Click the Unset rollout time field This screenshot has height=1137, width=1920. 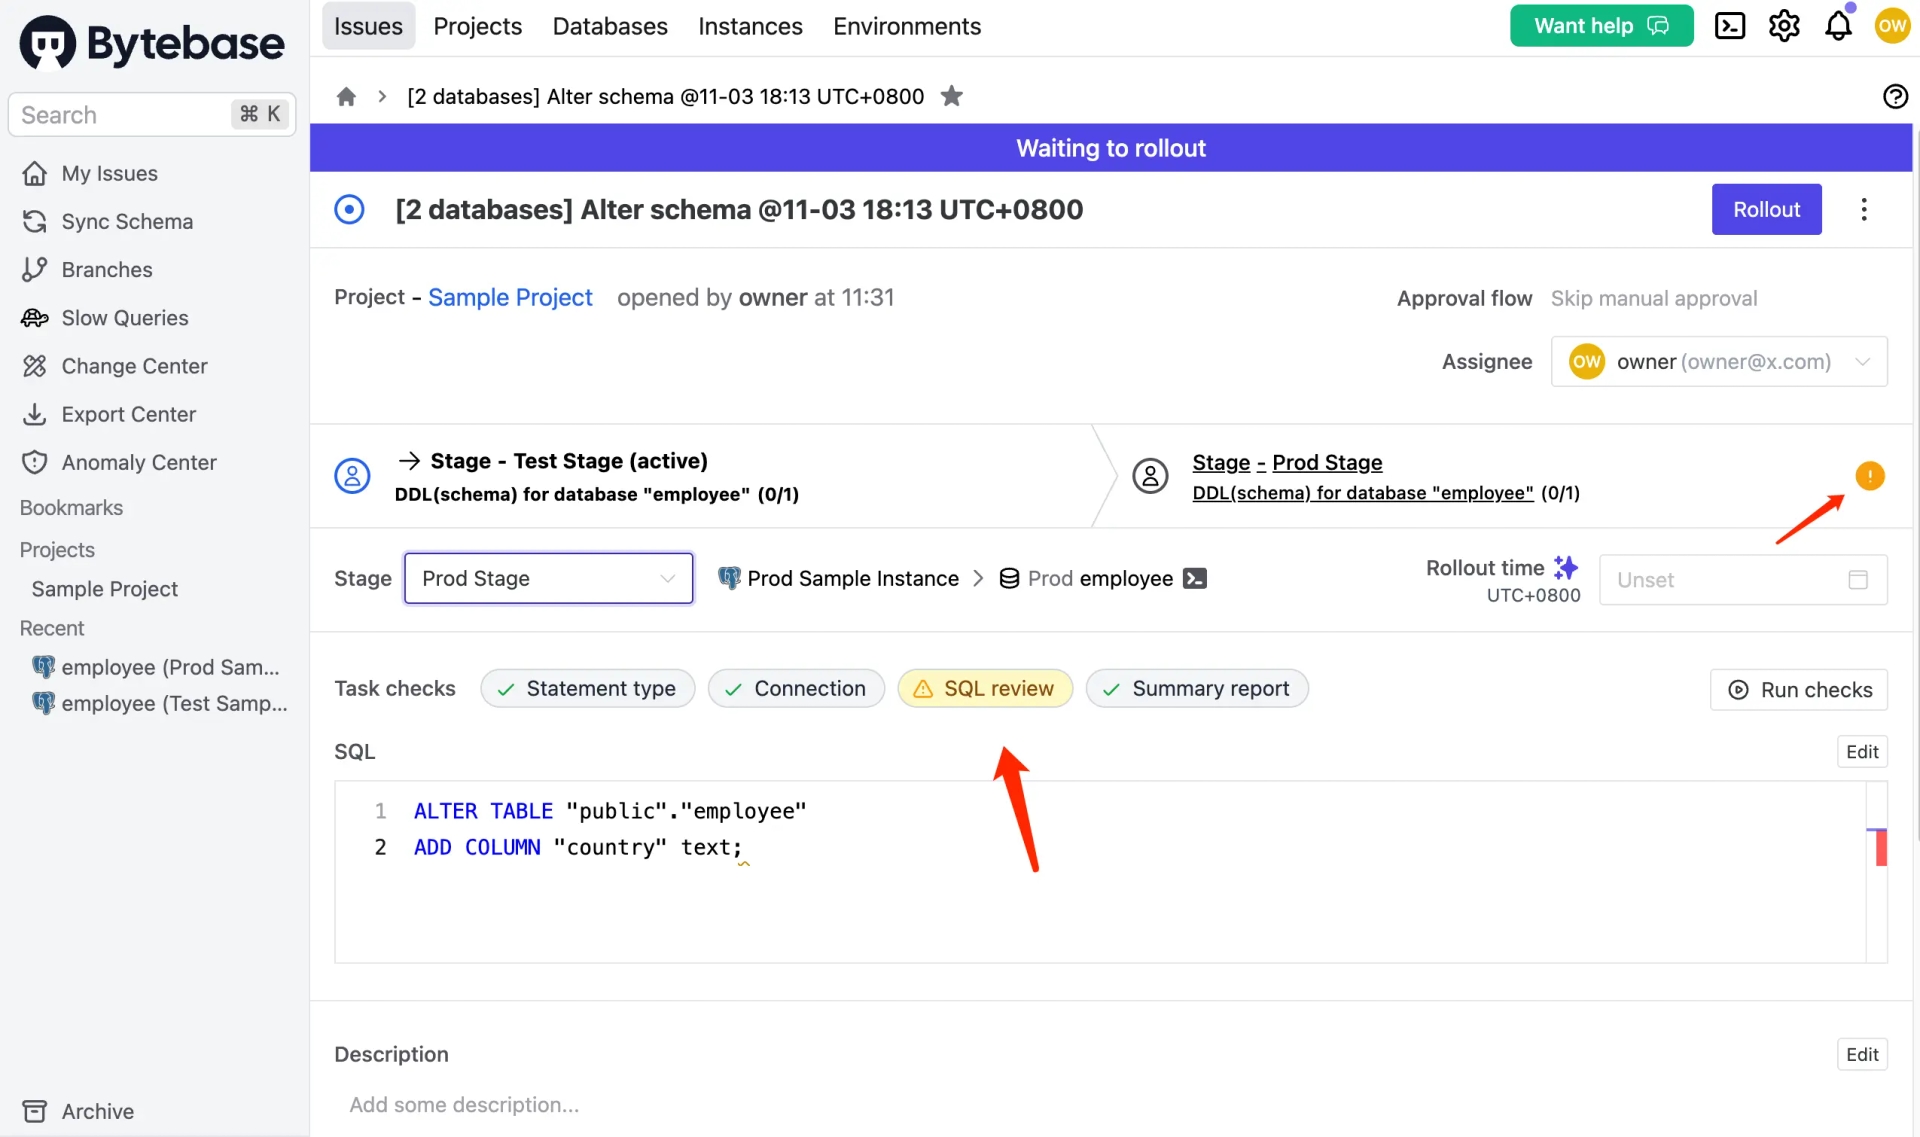[x=1743, y=580]
